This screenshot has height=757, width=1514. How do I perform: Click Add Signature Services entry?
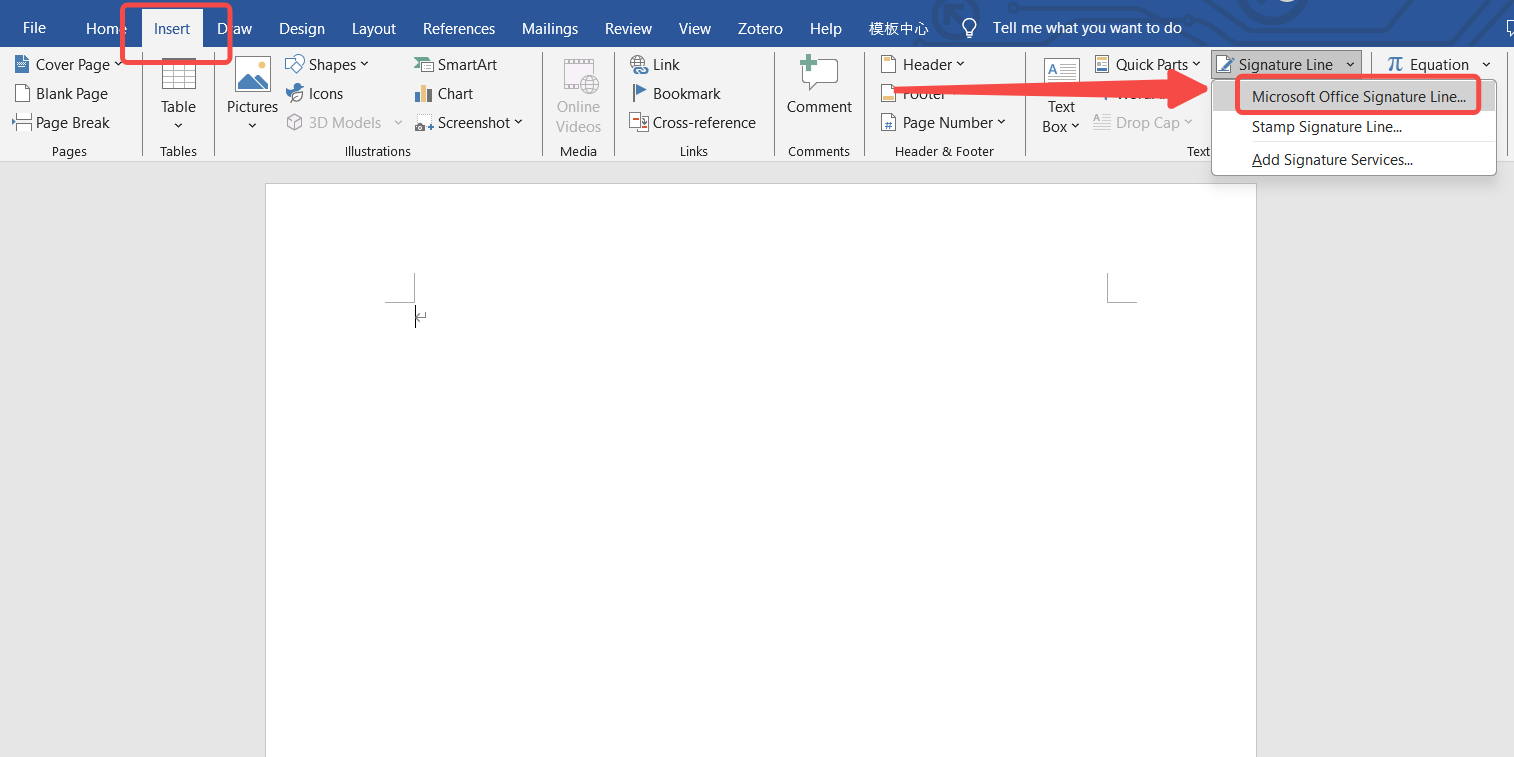click(x=1332, y=160)
